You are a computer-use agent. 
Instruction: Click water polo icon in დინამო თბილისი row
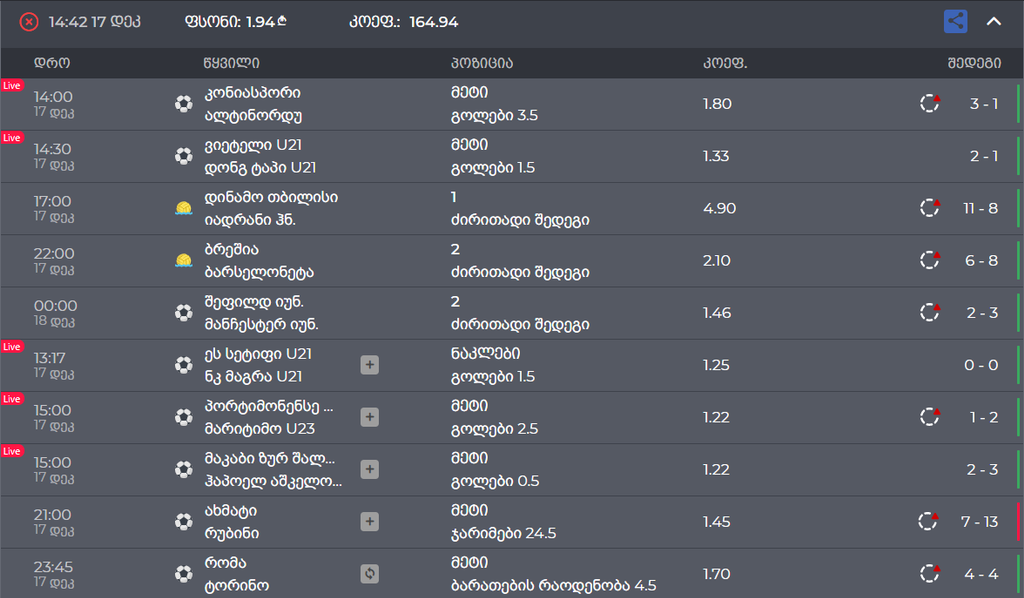tap(184, 208)
